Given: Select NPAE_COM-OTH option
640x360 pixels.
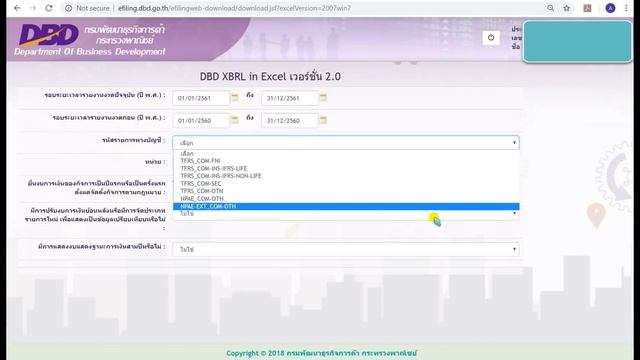Looking at the screenshot, I should [x=346, y=199].
